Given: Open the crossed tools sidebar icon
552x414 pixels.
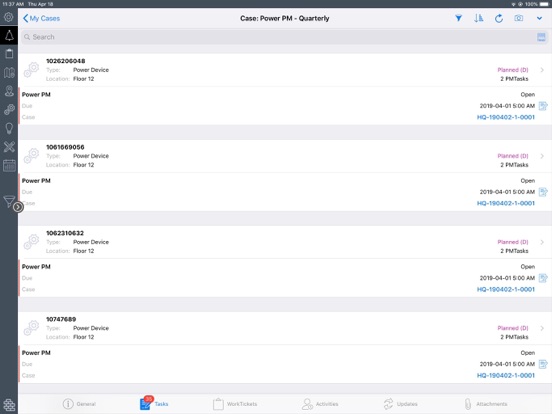Looking at the screenshot, I should point(9,147).
